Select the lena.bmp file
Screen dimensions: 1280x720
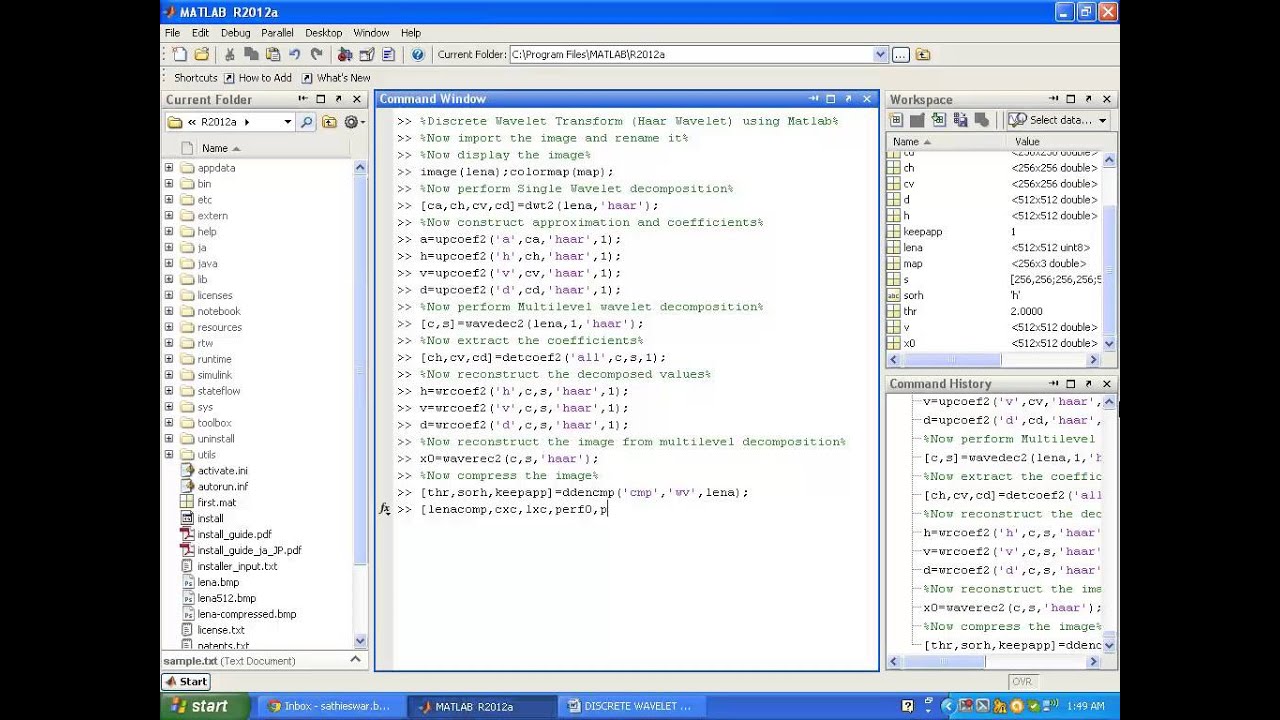tap(218, 582)
